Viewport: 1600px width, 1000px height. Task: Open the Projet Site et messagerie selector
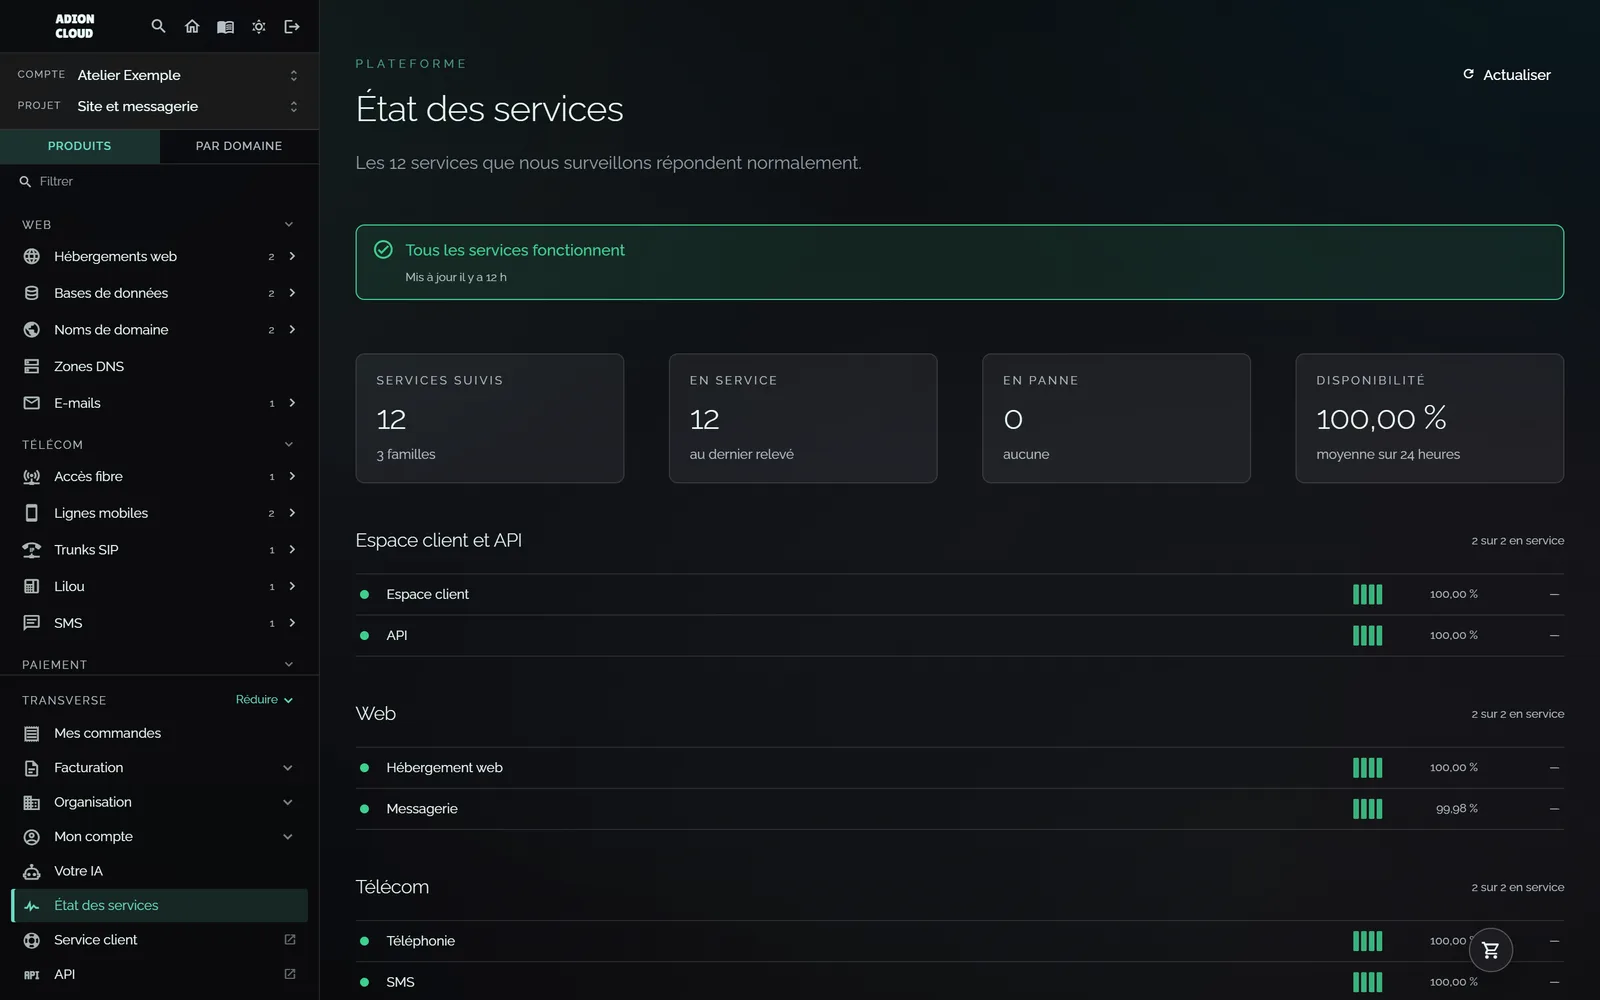click(160, 106)
